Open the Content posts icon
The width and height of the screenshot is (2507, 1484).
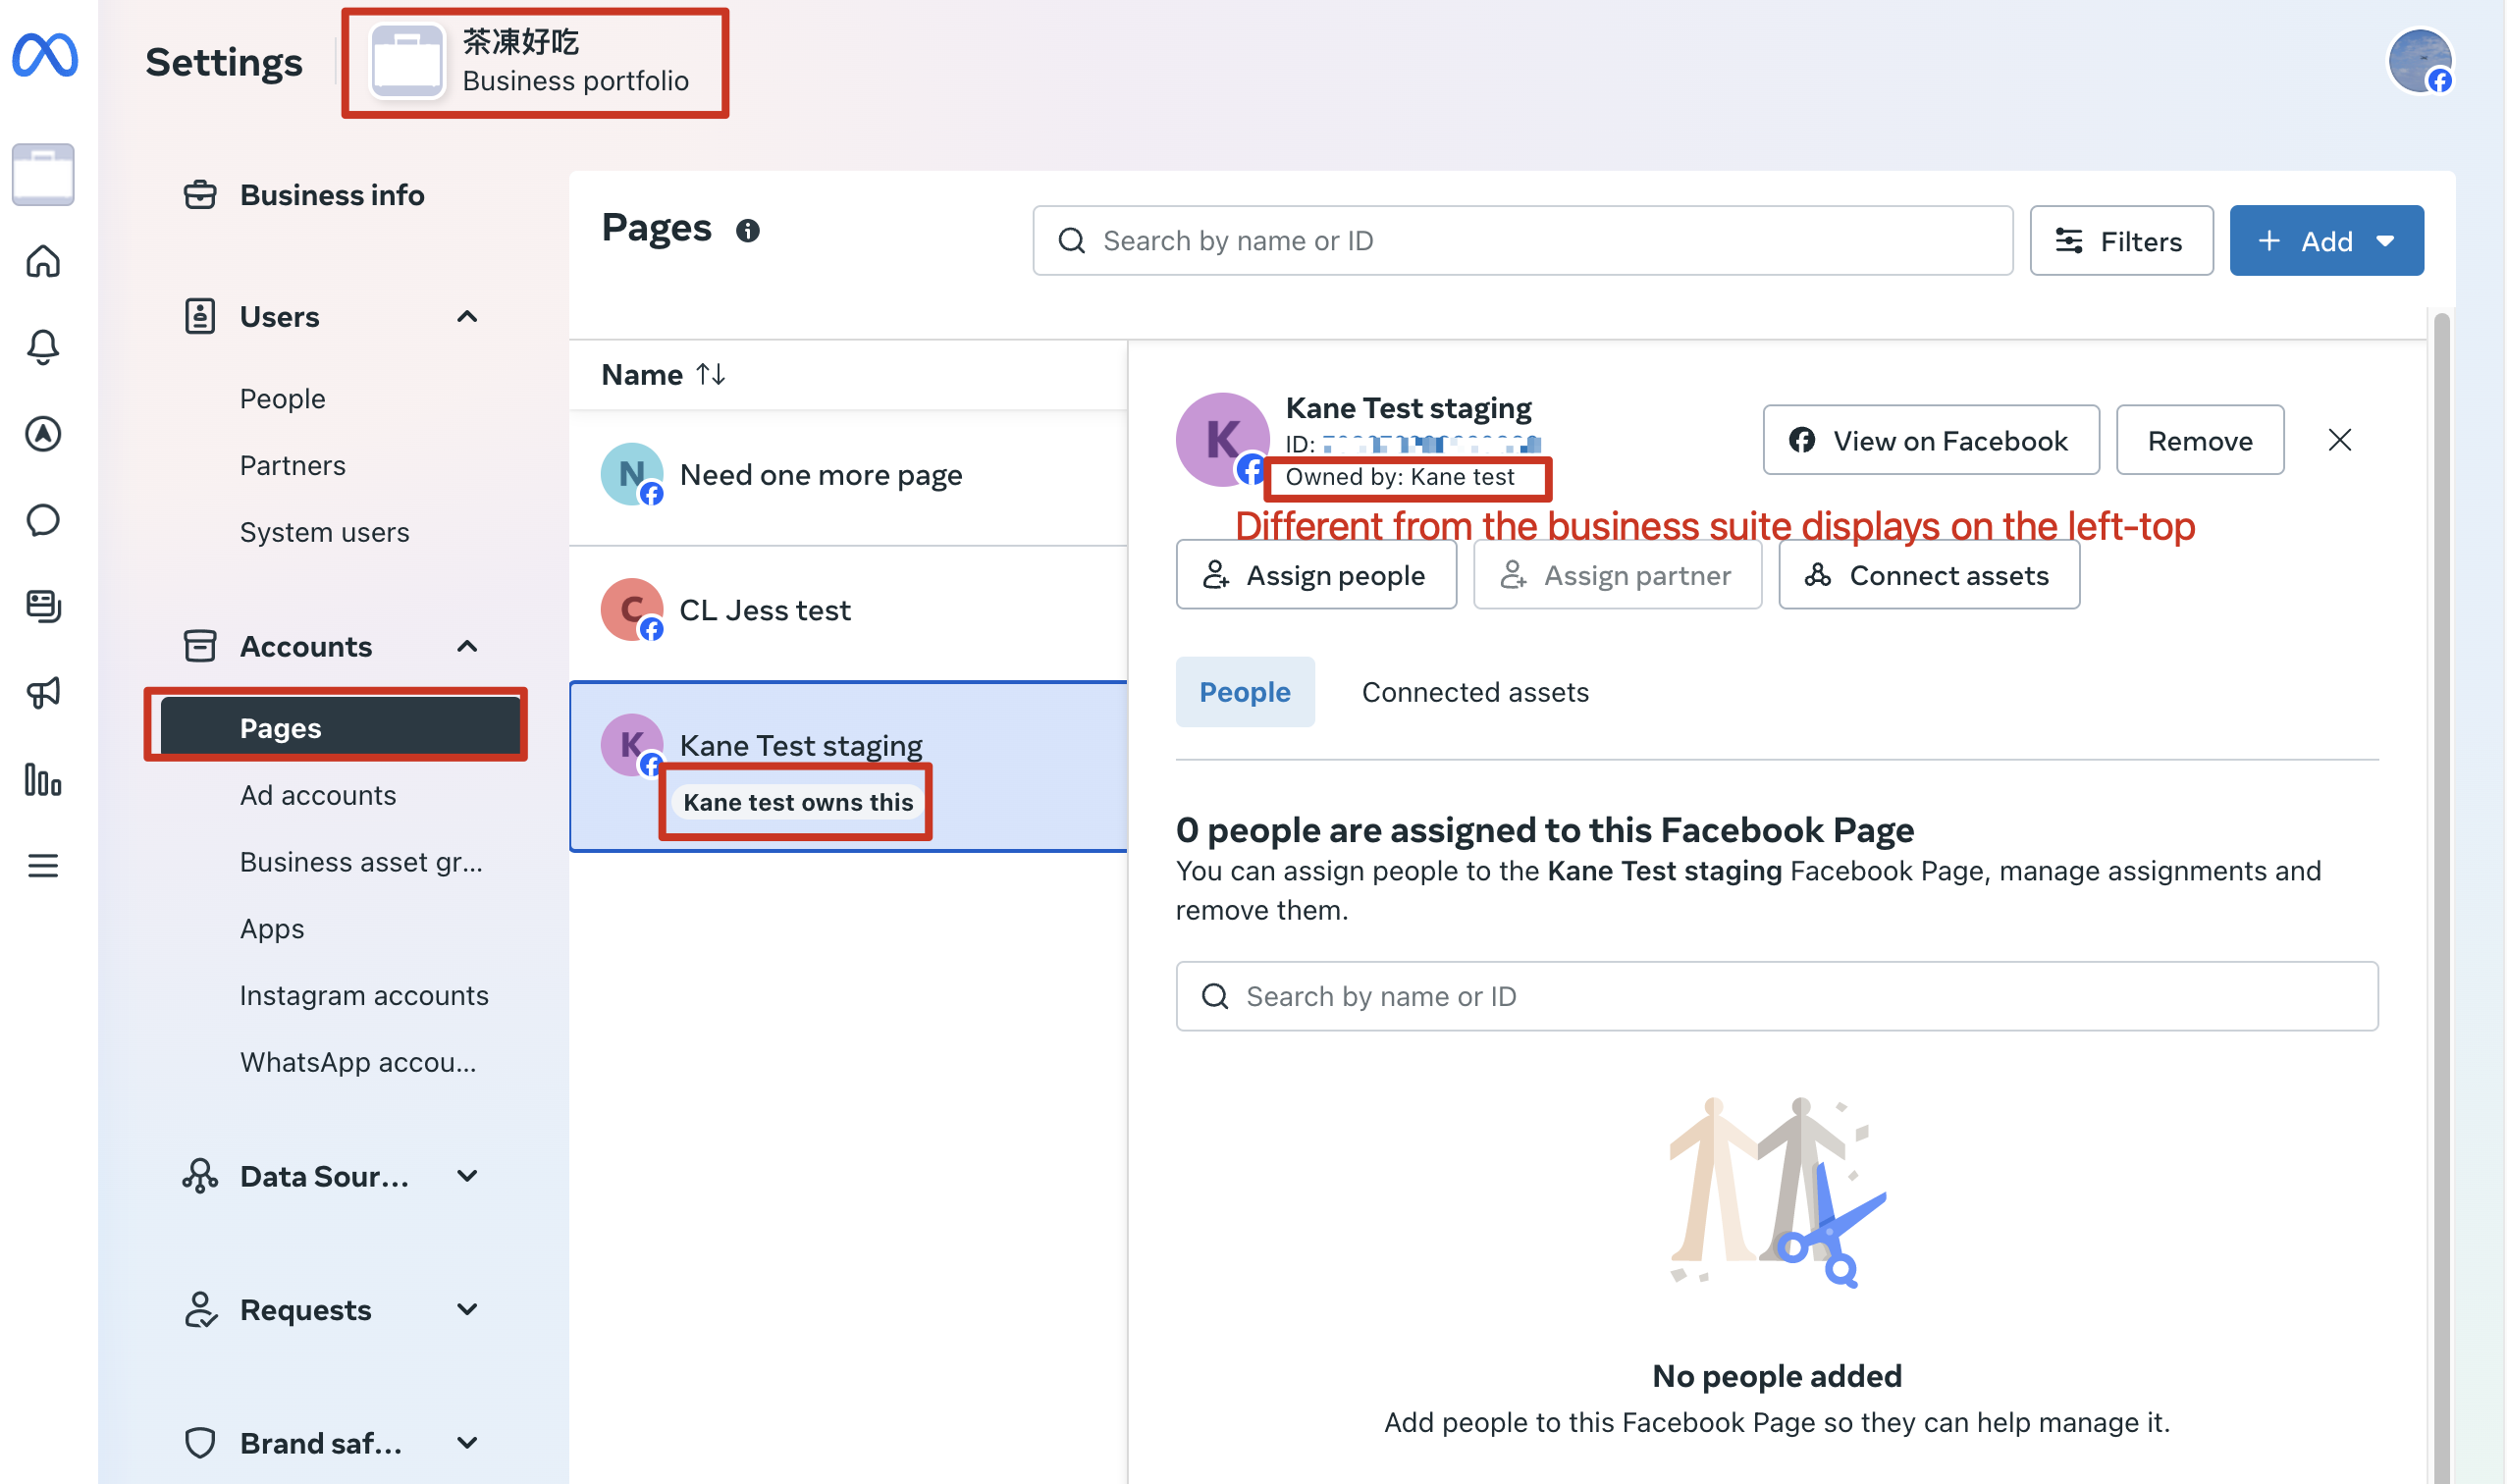coord(43,606)
